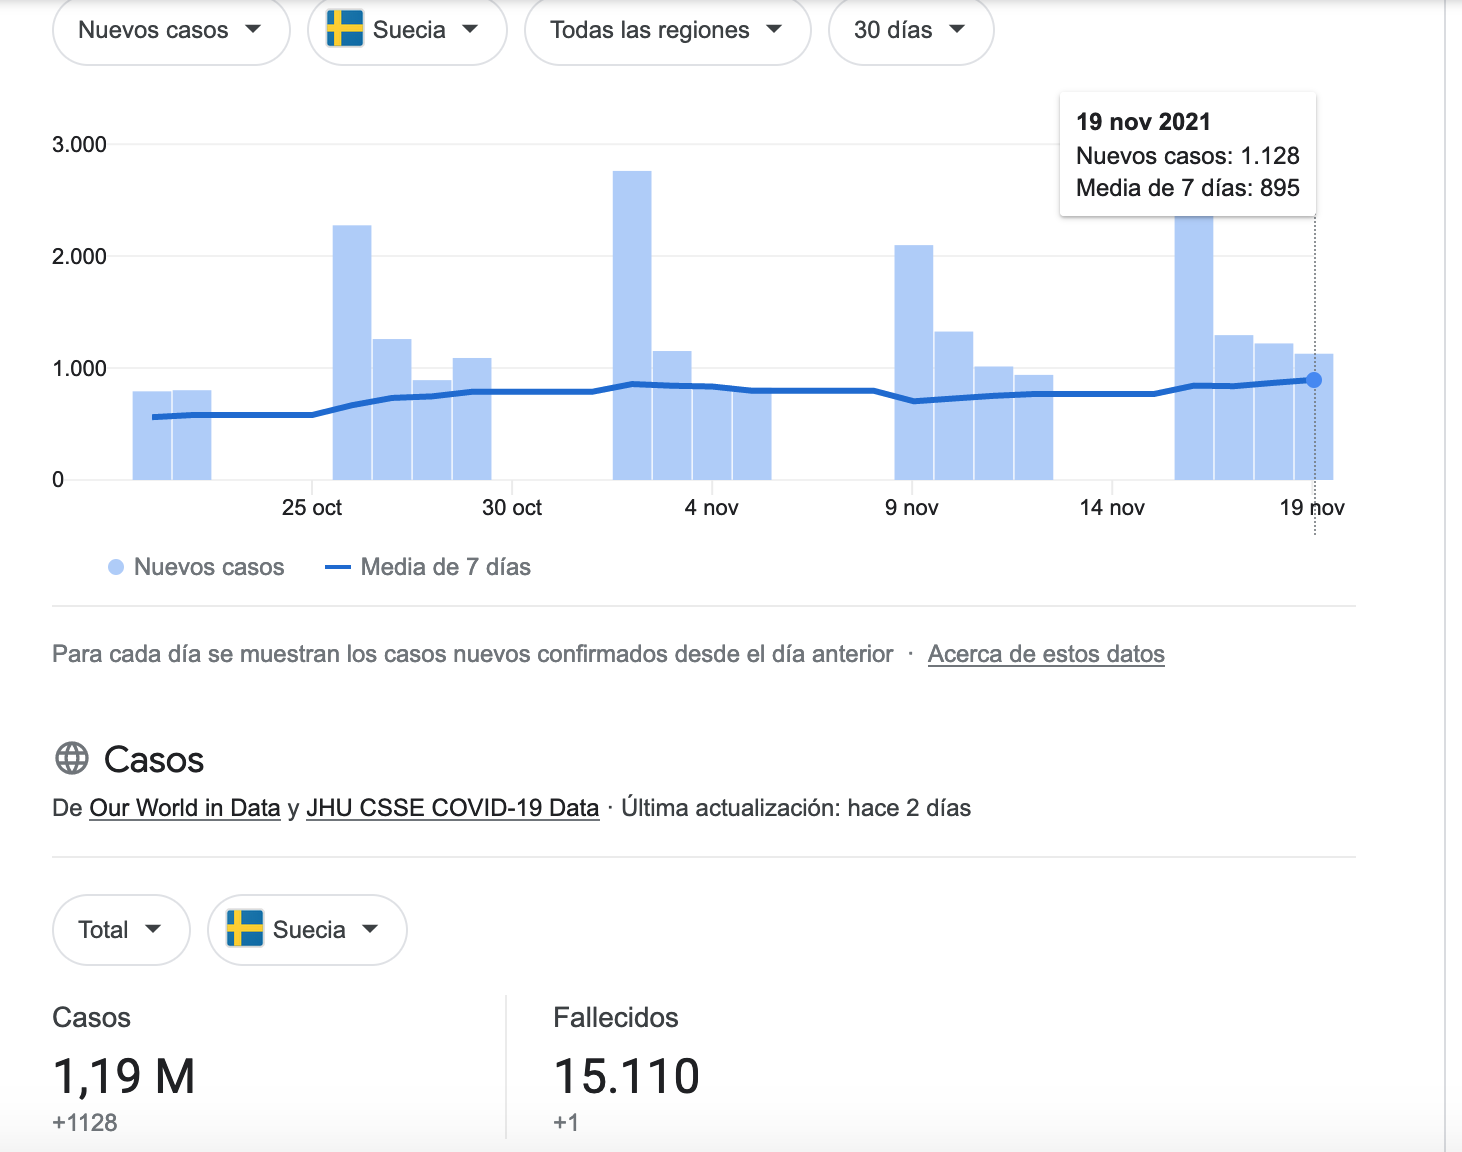The height and width of the screenshot is (1152, 1462).
Task: Click the Casos 1,19 M figure
Action: pyautogui.click(x=124, y=1077)
